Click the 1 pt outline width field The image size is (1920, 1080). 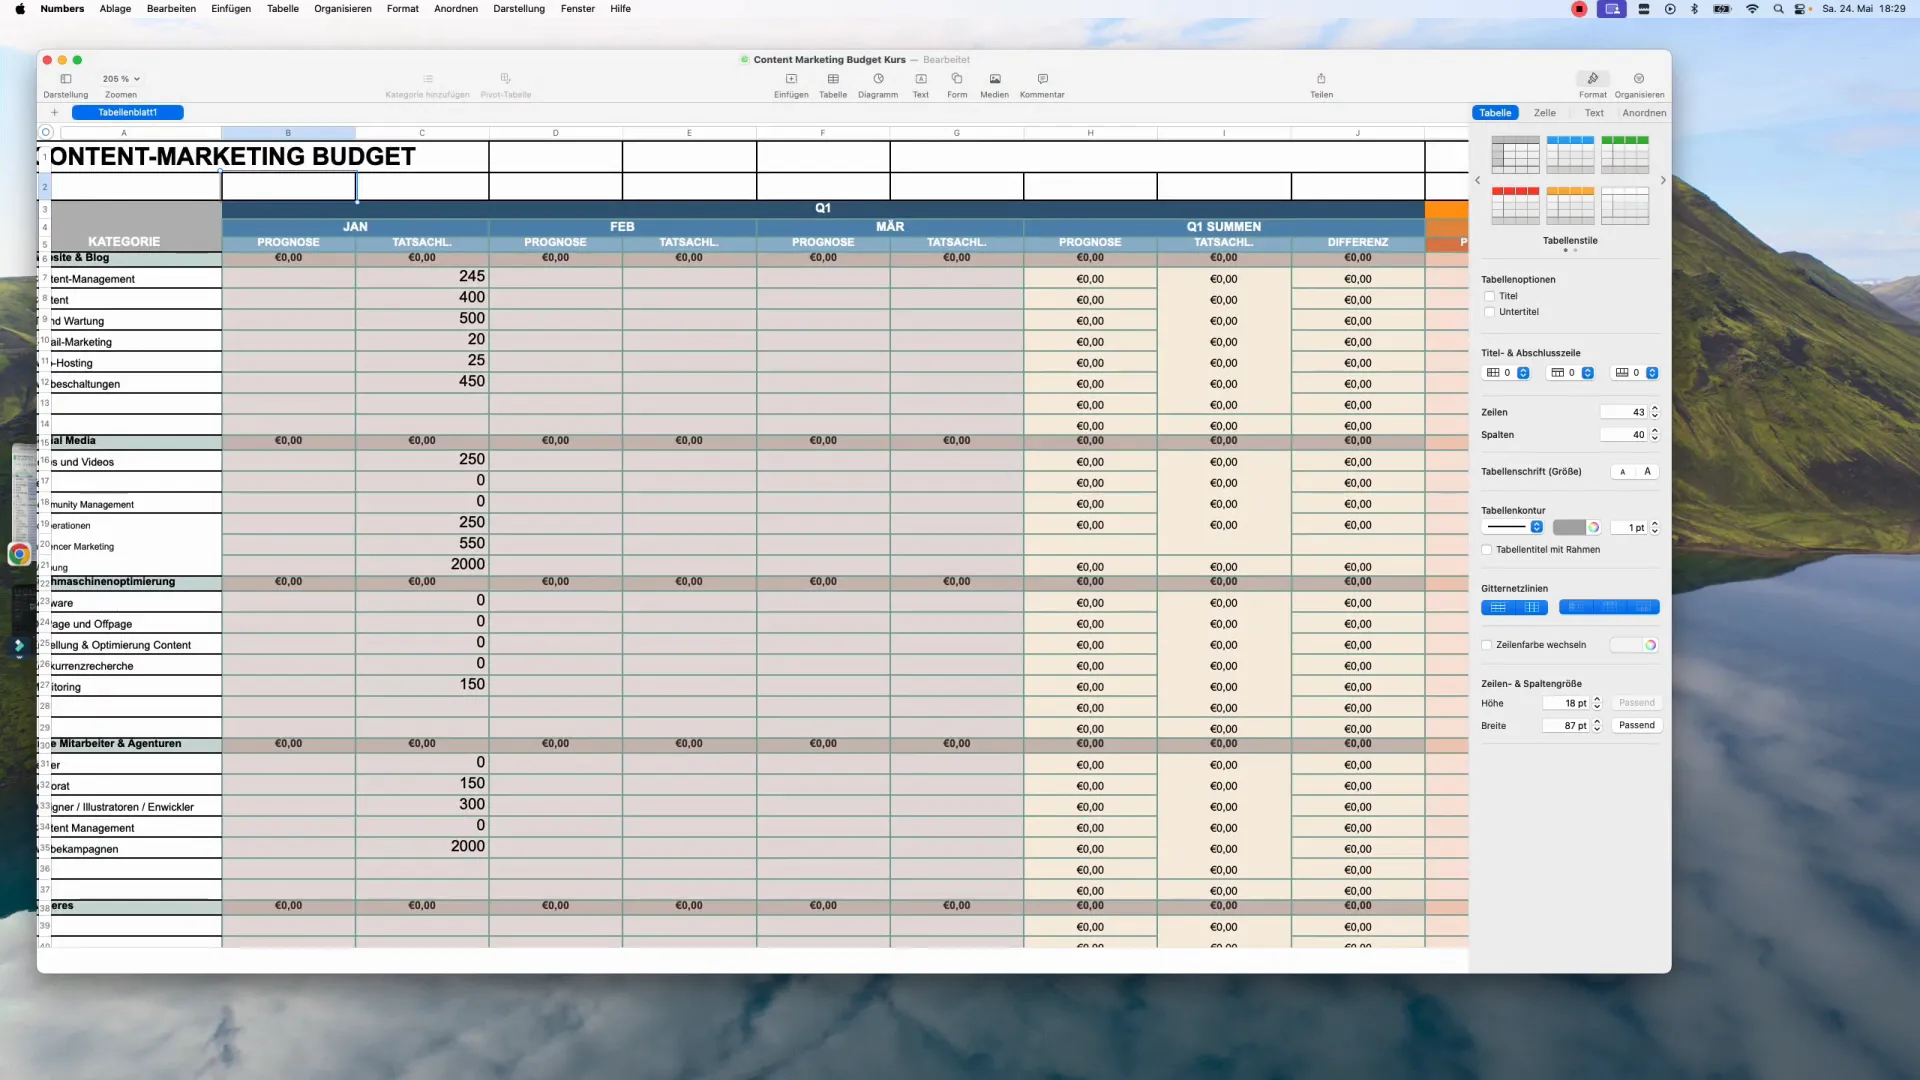pyautogui.click(x=1629, y=528)
